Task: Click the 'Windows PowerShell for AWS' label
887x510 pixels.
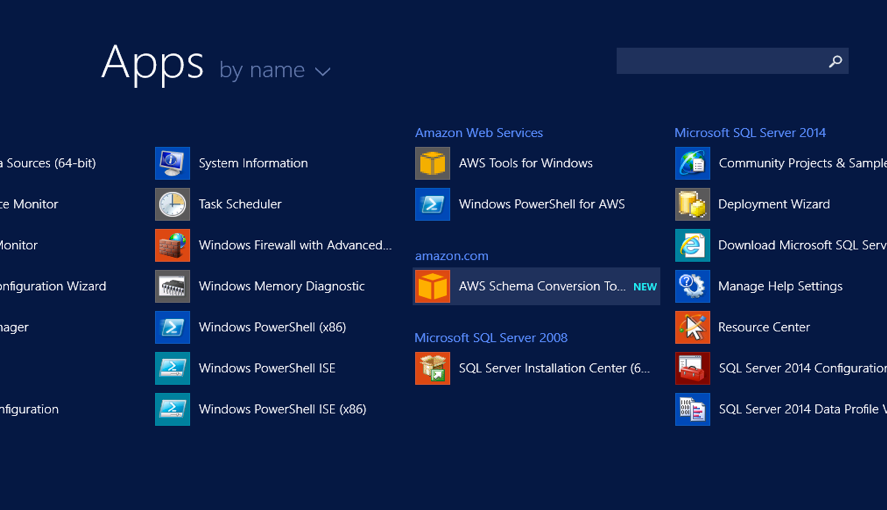Action: pos(542,204)
